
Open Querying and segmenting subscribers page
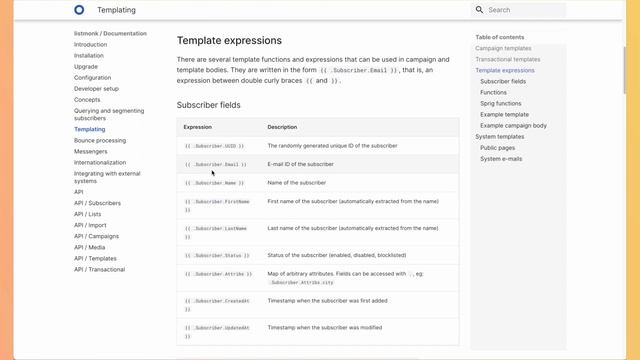109,114
